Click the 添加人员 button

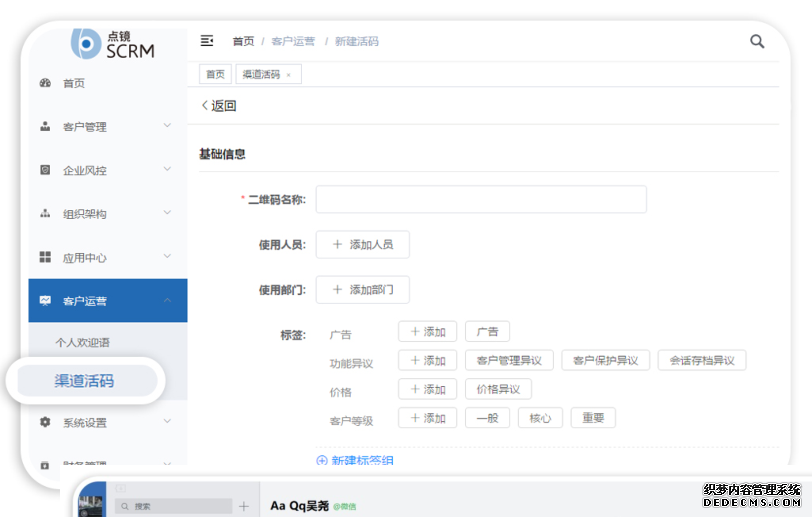(x=362, y=245)
